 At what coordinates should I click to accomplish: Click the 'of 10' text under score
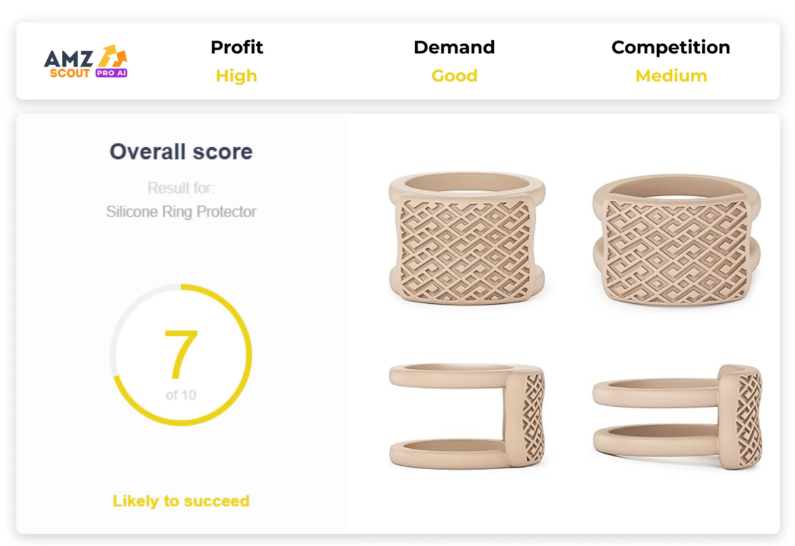tap(181, 395)
